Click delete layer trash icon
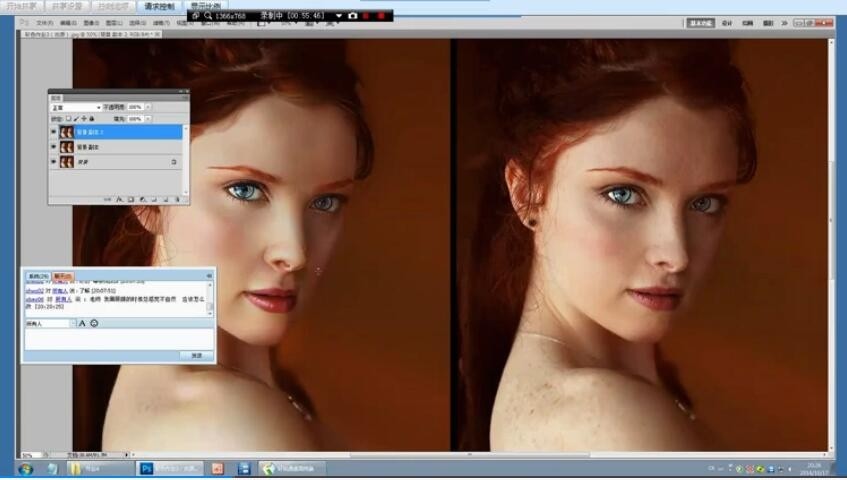 (x=177, y=200)
